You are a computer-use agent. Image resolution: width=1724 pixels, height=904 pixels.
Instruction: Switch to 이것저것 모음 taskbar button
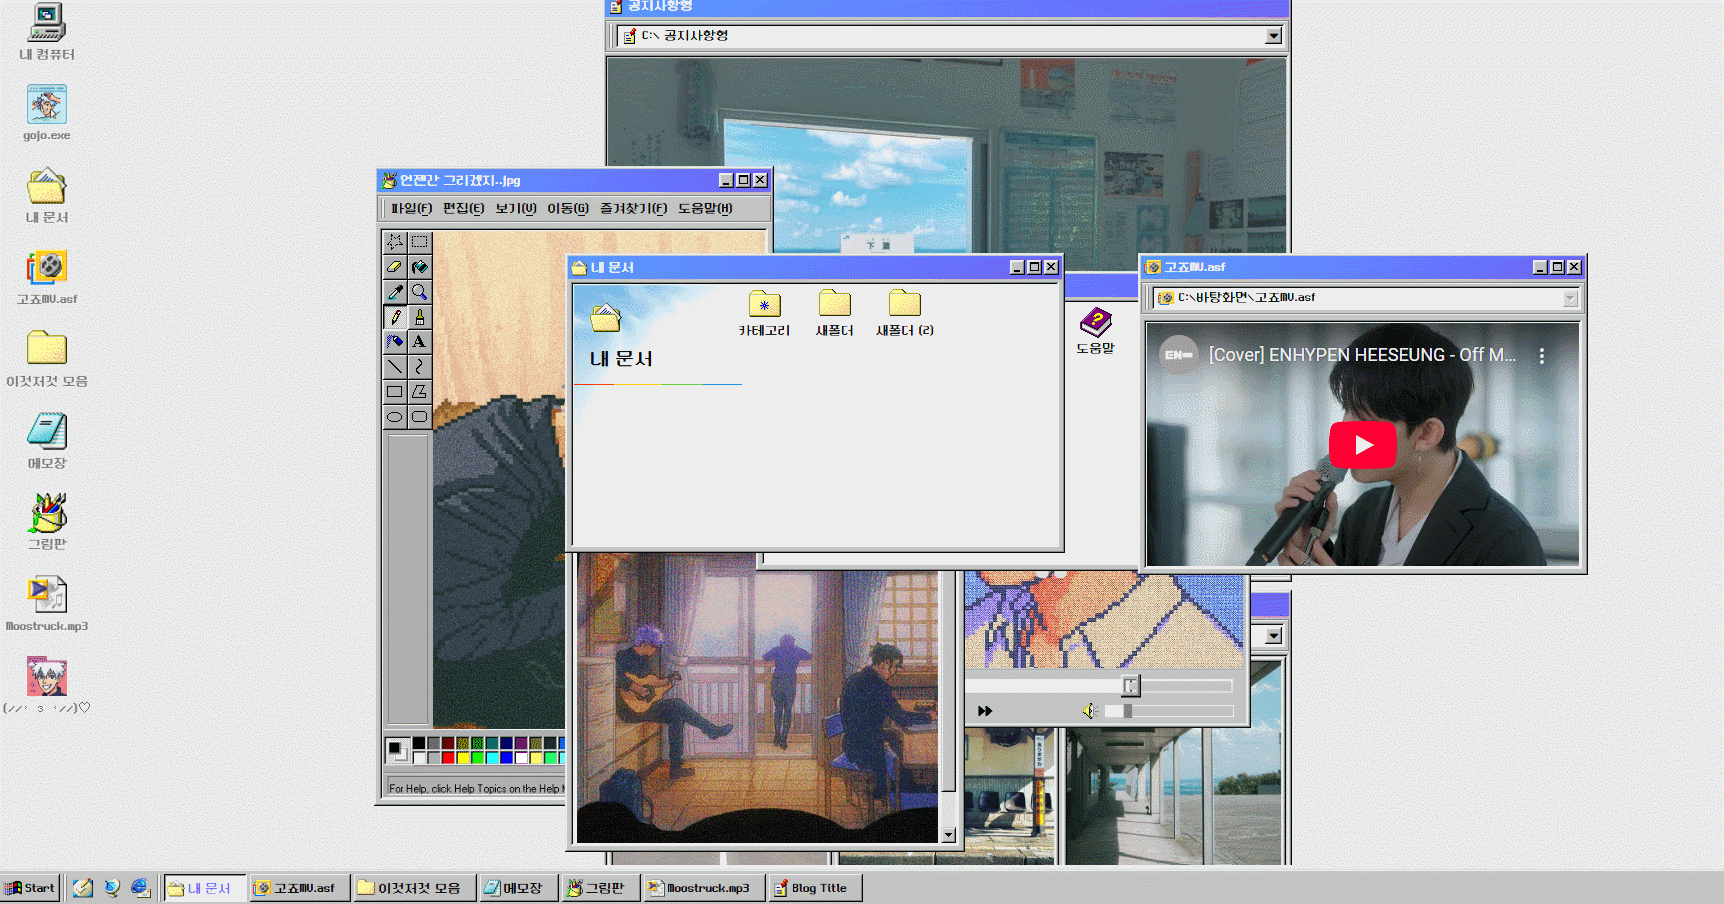coord(414,888)
